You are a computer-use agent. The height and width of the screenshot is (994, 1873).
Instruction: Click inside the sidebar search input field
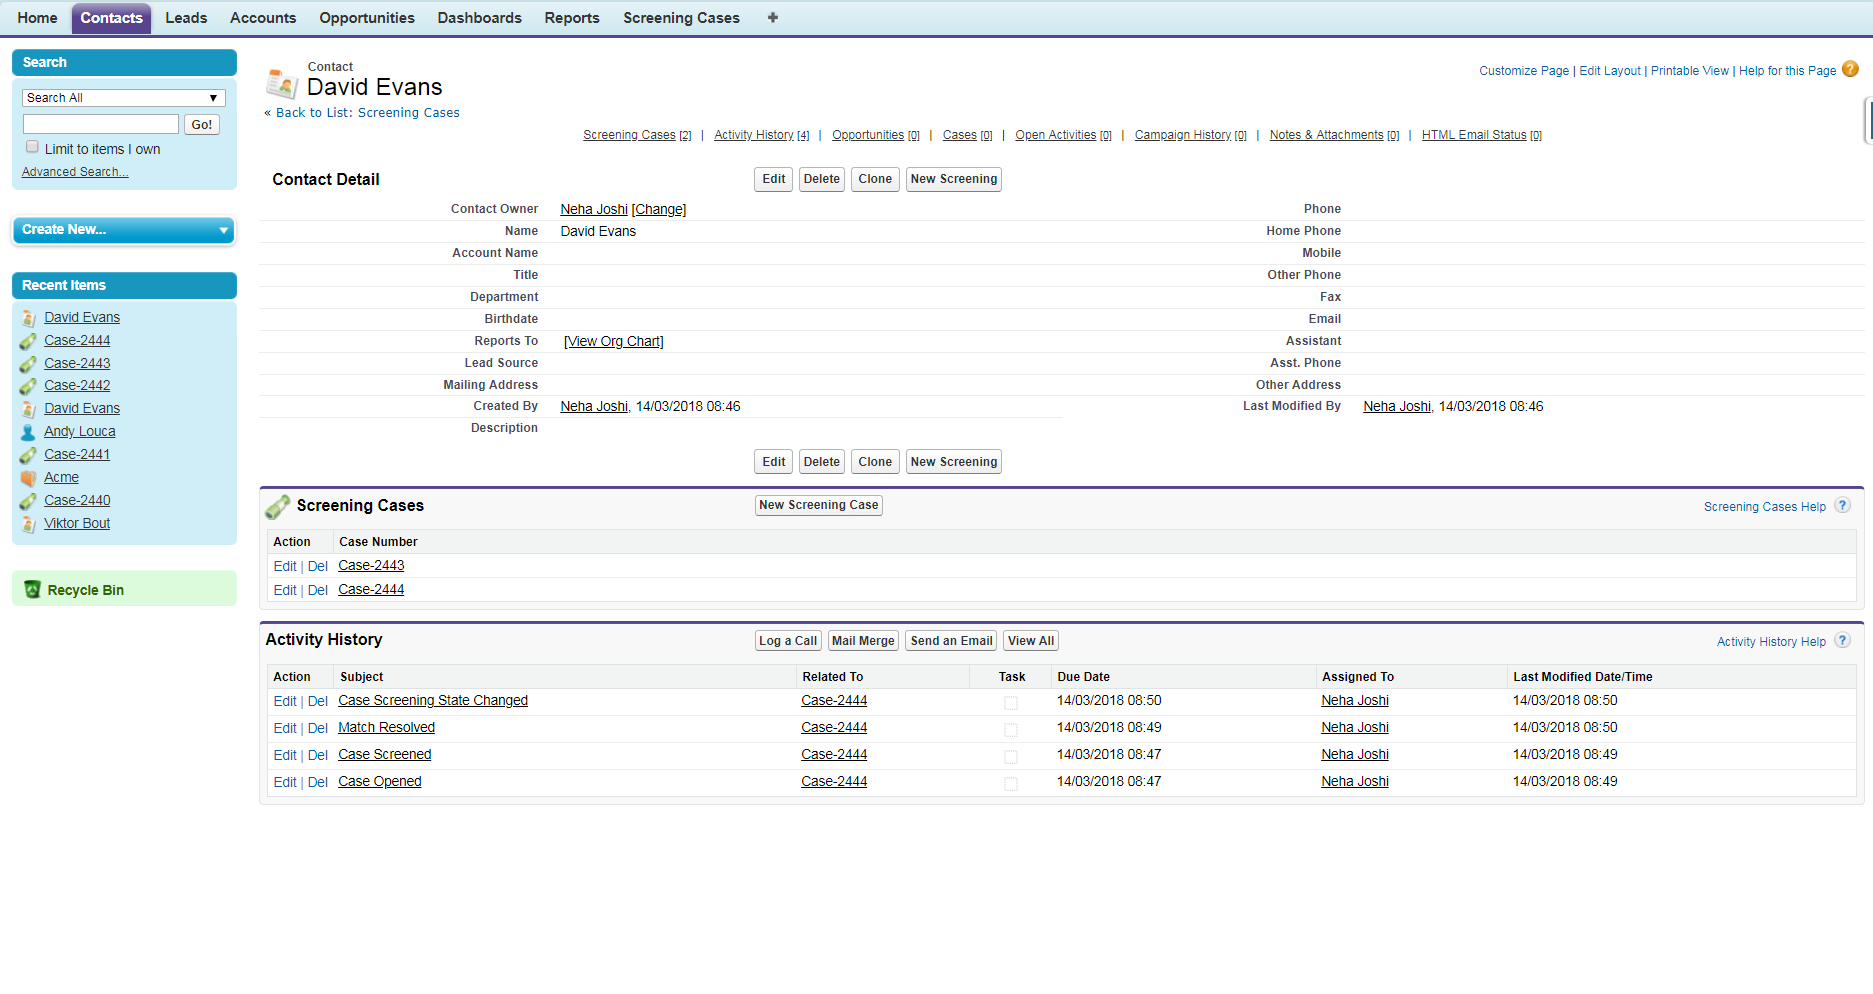point(100,124)
